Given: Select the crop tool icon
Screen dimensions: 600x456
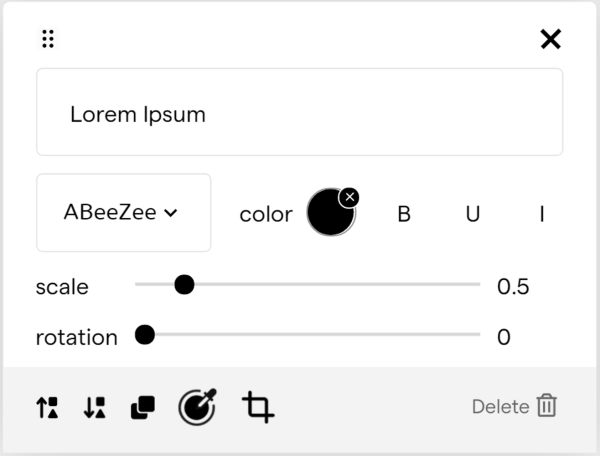Looking at the screenshot, I should coord(258,407).
